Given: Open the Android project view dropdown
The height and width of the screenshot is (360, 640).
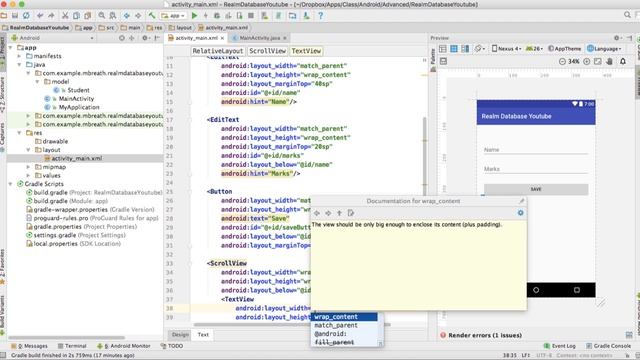Looking at the screenshot, I should click(x=53, y=38).
